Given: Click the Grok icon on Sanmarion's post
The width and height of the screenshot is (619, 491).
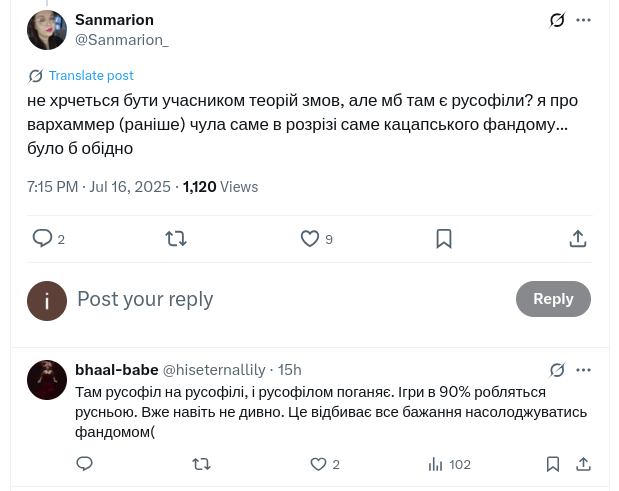Looking at the screenshot, I should pos(557,20).
